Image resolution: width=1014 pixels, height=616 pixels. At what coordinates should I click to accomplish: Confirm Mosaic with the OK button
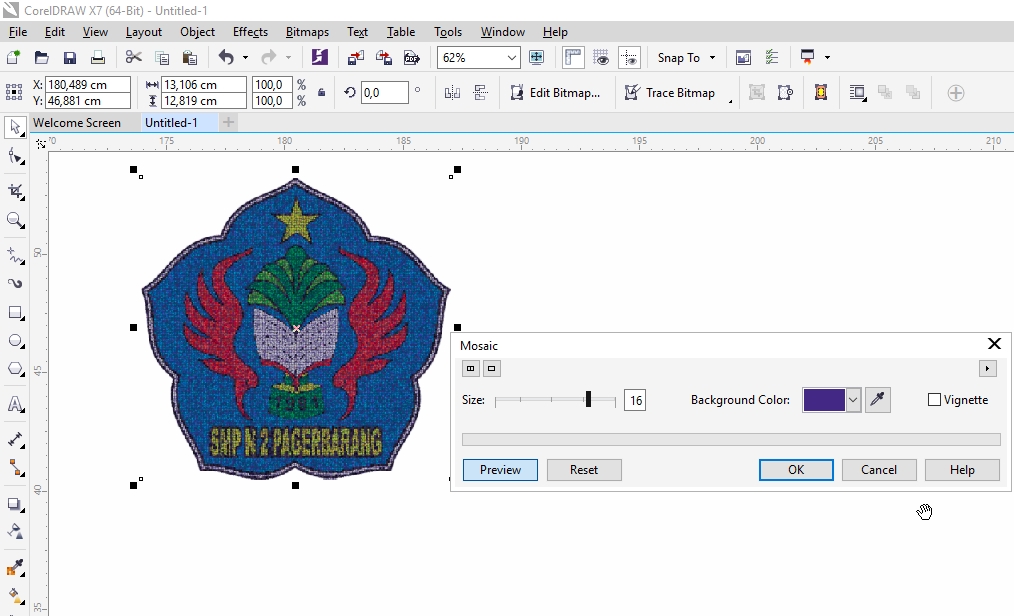click(796, 470)
